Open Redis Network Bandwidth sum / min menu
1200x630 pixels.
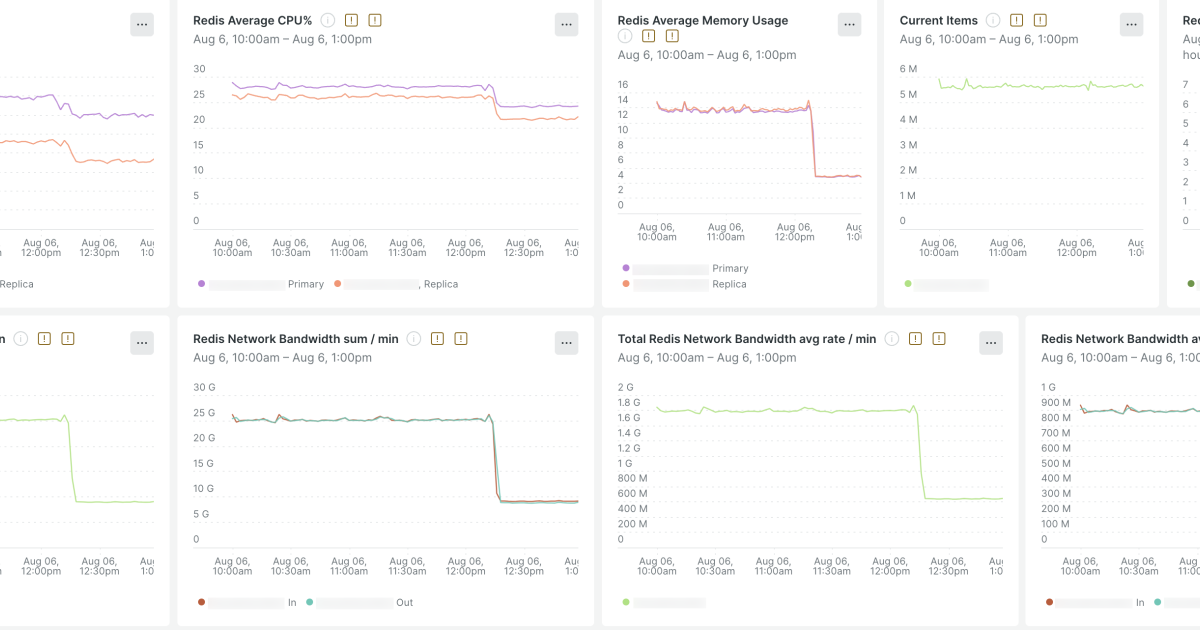pos(567,343)
